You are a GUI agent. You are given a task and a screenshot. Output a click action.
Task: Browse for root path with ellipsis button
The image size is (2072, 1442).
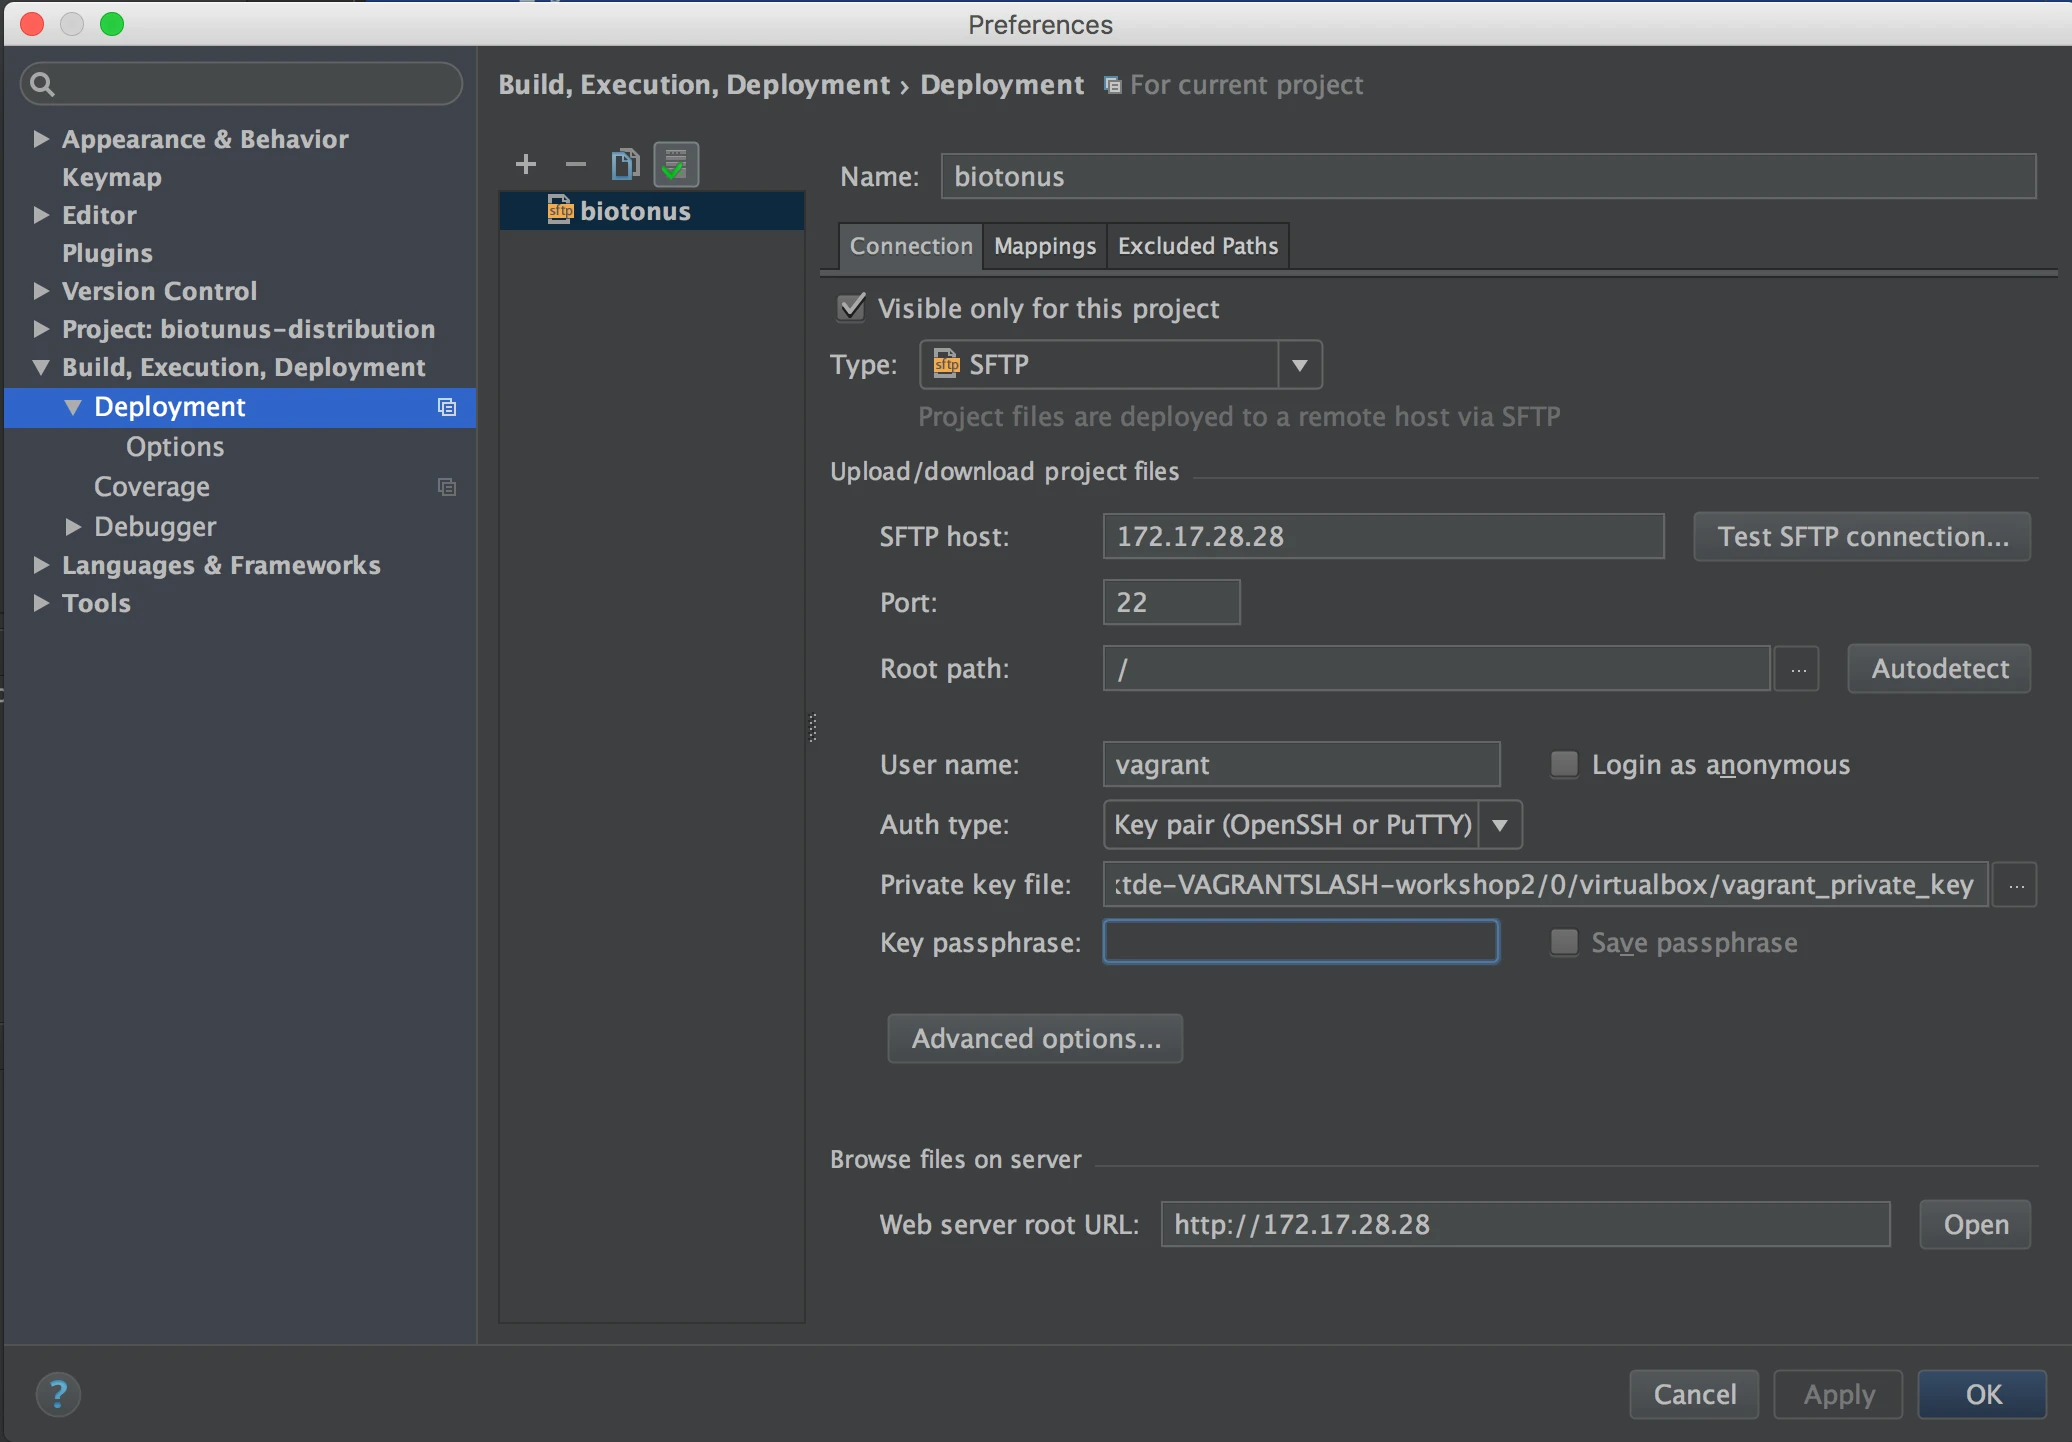point(1798,669)
